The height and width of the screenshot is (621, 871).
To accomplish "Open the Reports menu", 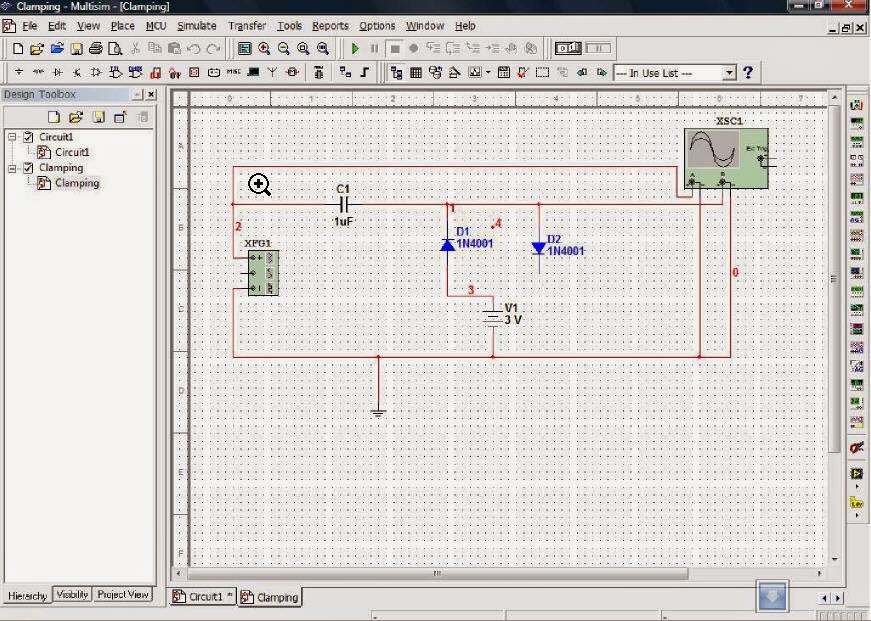I will (330, 26).
